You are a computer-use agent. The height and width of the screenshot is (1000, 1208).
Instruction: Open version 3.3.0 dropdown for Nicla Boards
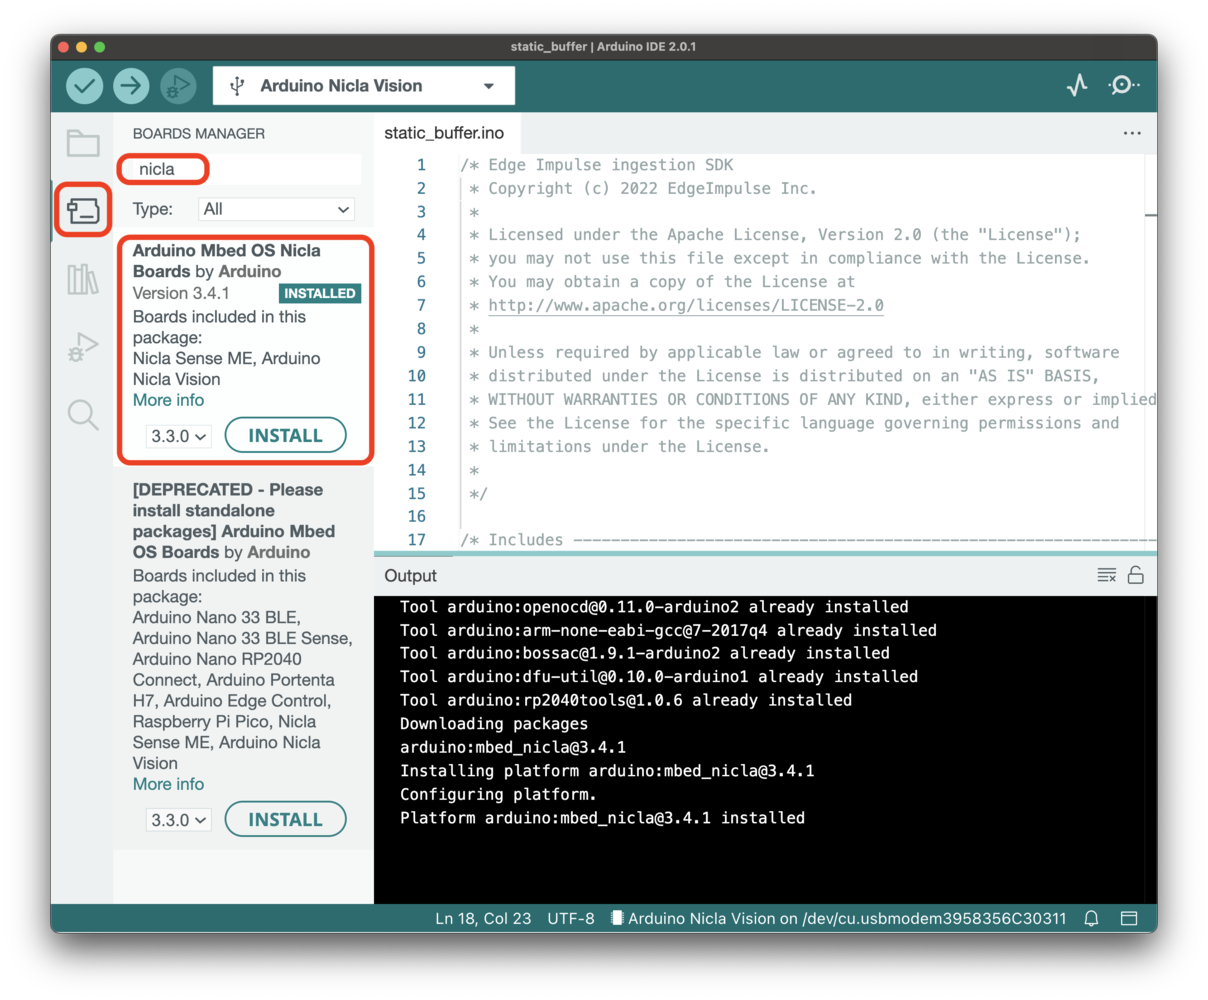pos(179,436)
